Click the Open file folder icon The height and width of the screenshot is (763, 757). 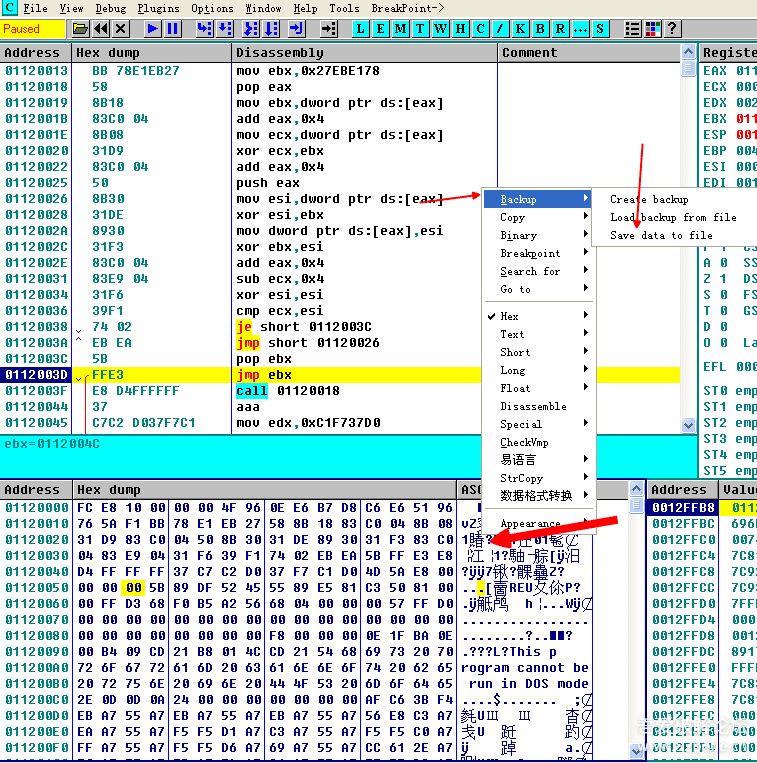[81, 29]
